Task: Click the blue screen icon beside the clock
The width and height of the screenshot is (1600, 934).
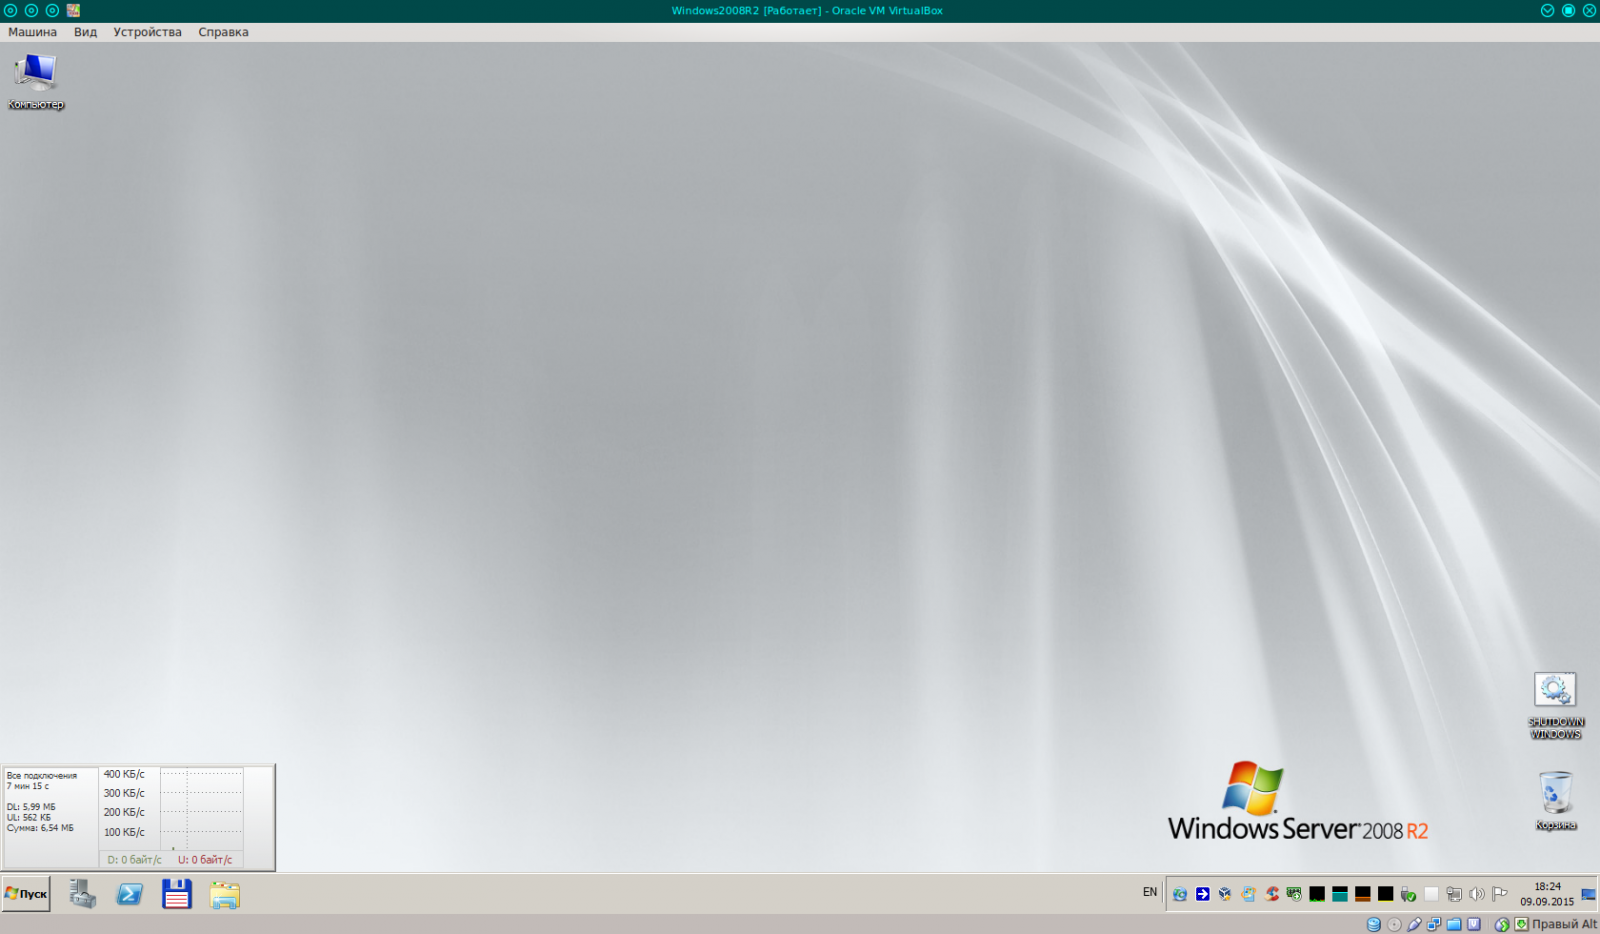Action: coord(1588,894)
